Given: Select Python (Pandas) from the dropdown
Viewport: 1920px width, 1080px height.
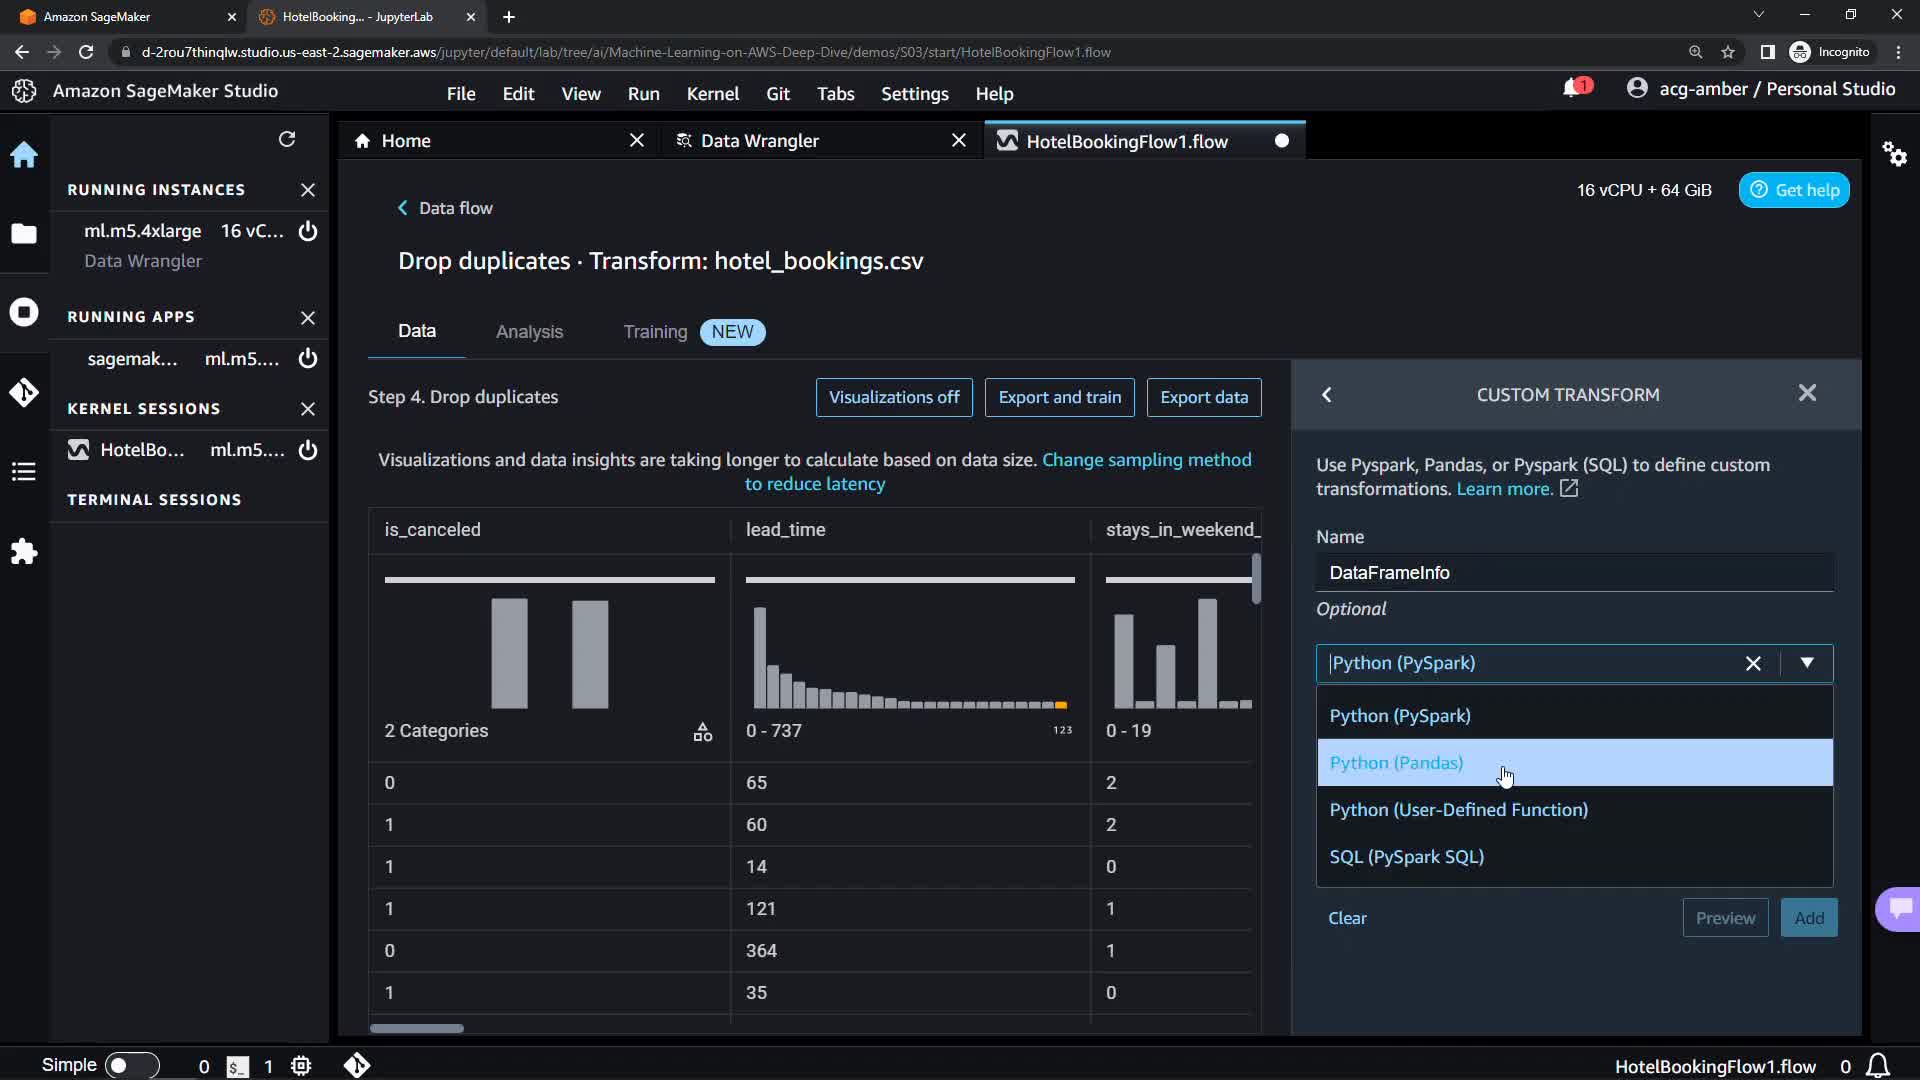Looking at the screenshot, I should [x=1396, y=763].
